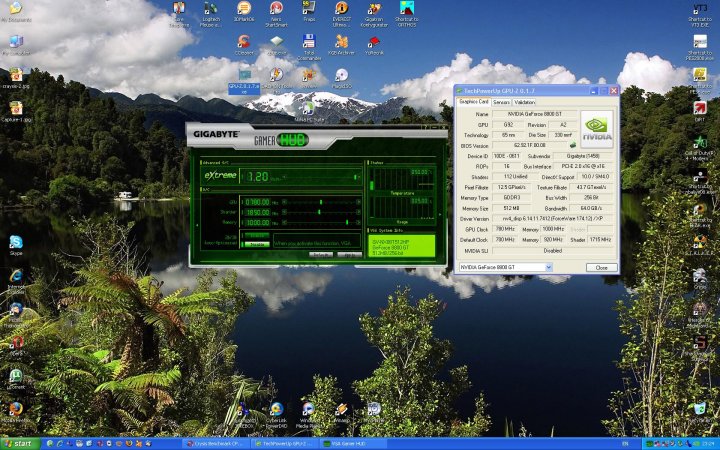Click the Default button in Gamer HUD
The width and height of the screenshot is (720, 450).
click(x=321, y=254)
